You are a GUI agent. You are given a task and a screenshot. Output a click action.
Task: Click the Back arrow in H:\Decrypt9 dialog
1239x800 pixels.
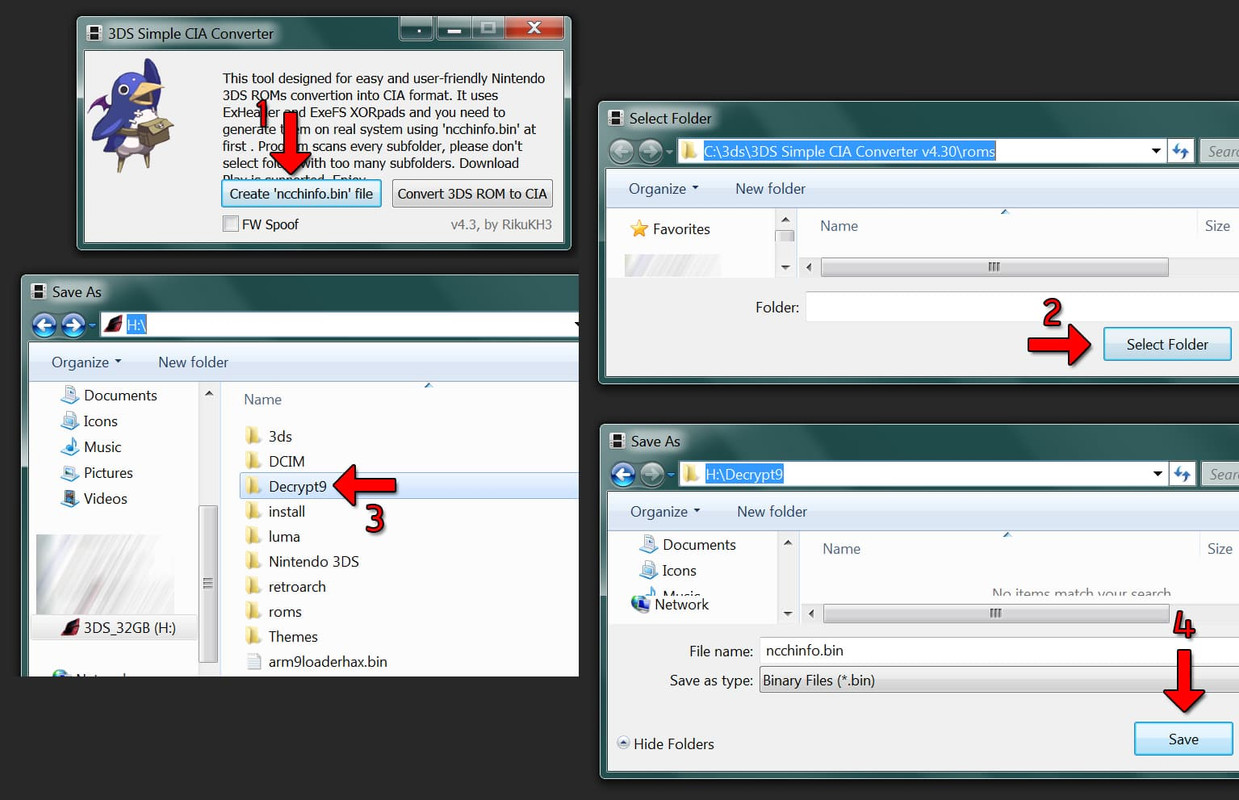(622, 474)
